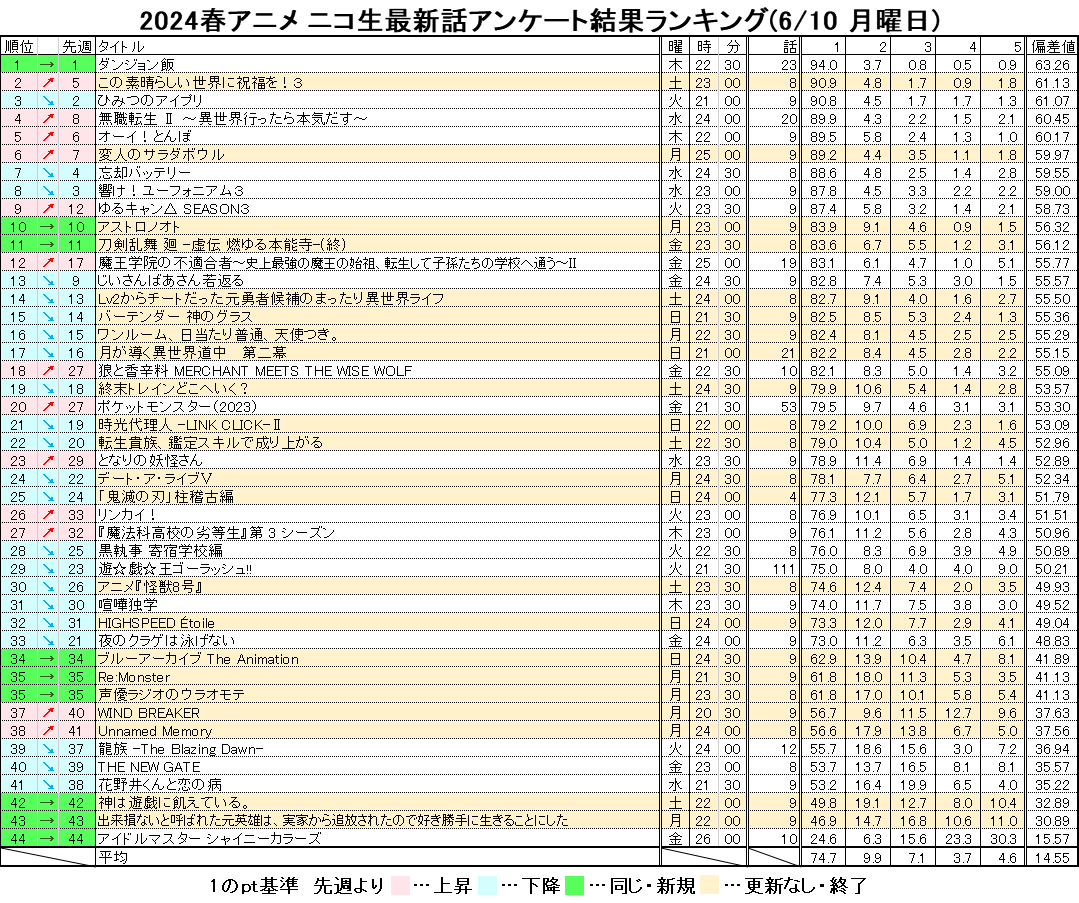The image size is (1079, 903).
Task: Click the sideways arrow in the ダンジョン飯 row
Action: tap(47, 65)
